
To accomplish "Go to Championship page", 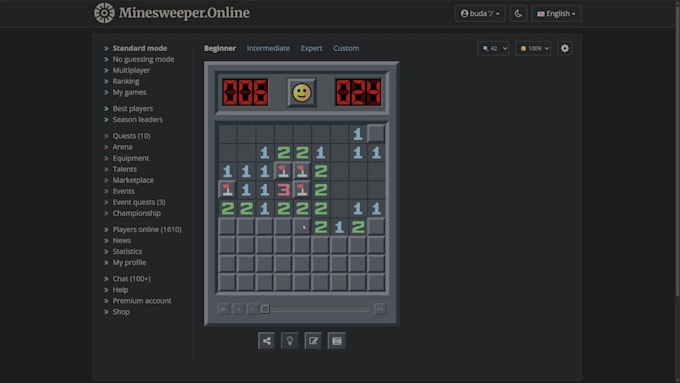I will (137, 213).
